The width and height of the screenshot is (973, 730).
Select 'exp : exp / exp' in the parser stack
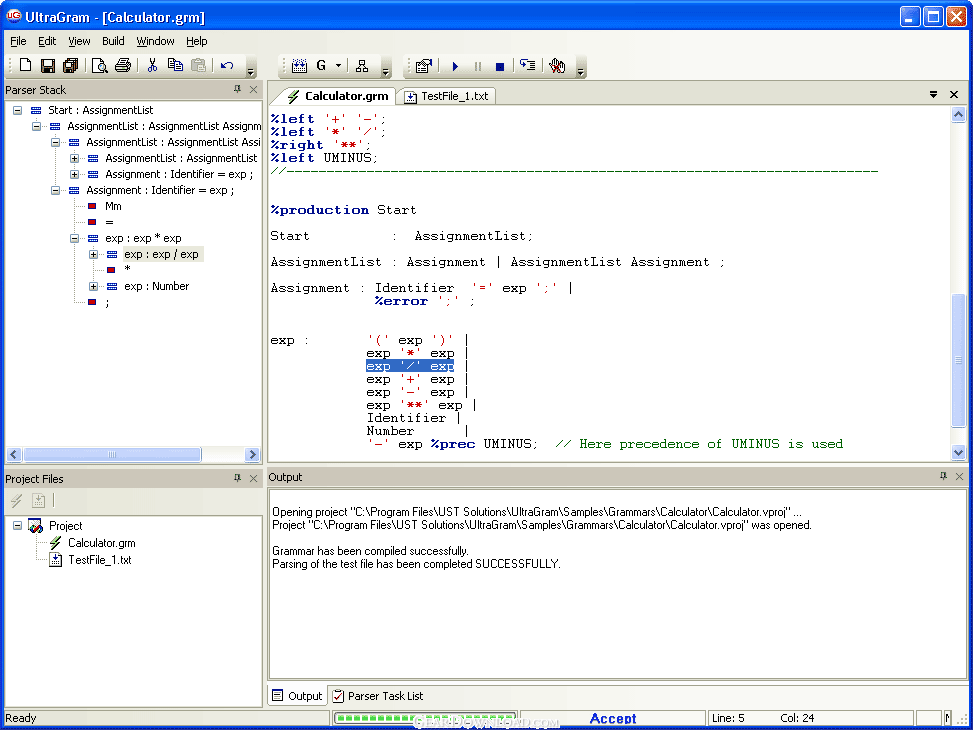[161, 255]
